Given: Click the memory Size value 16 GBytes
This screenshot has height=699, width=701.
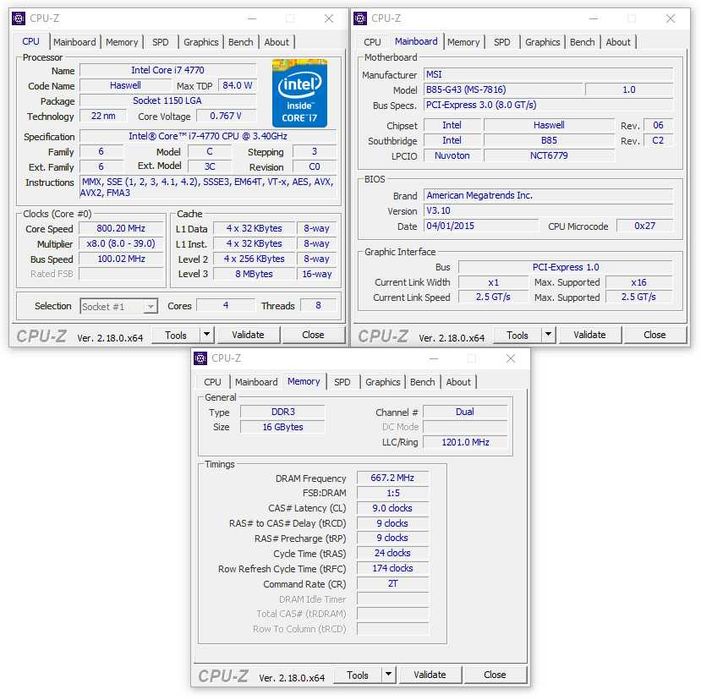Looking at the screenshot, I should (x=283, y=427).
